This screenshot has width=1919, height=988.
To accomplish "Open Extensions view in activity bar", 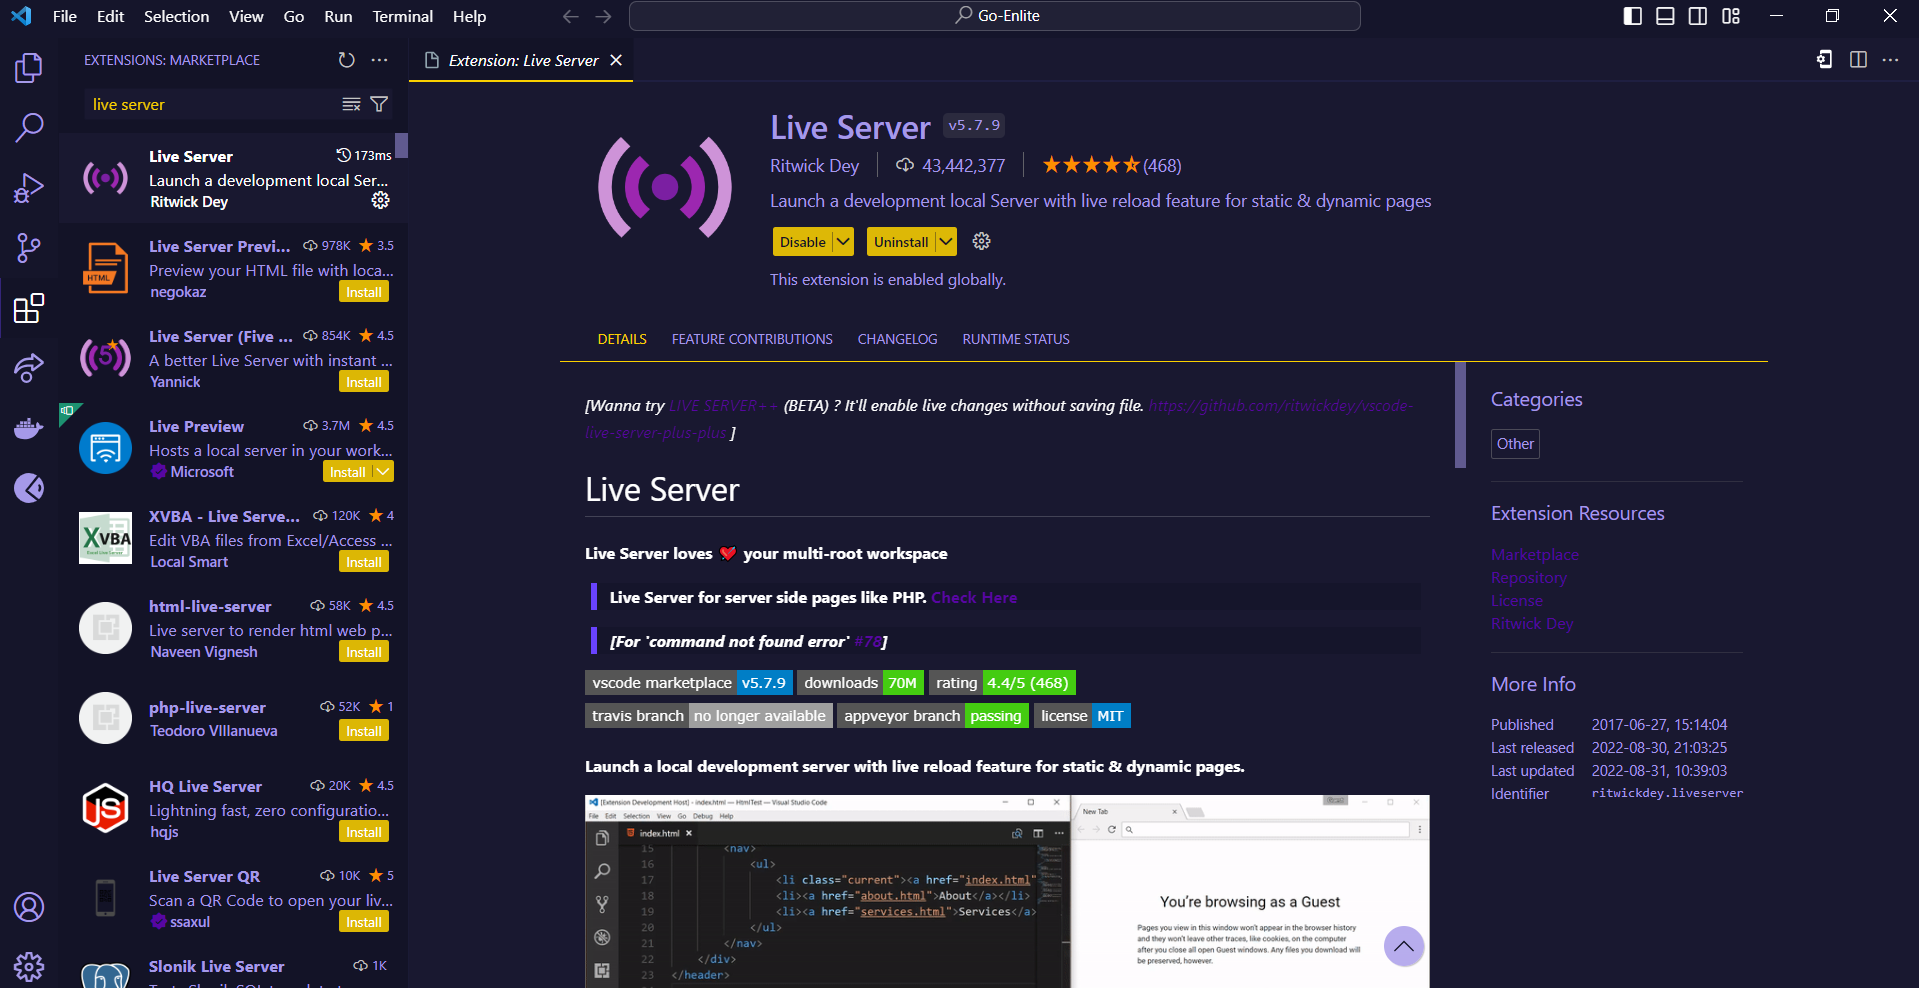I will click(x=29, y=308).
